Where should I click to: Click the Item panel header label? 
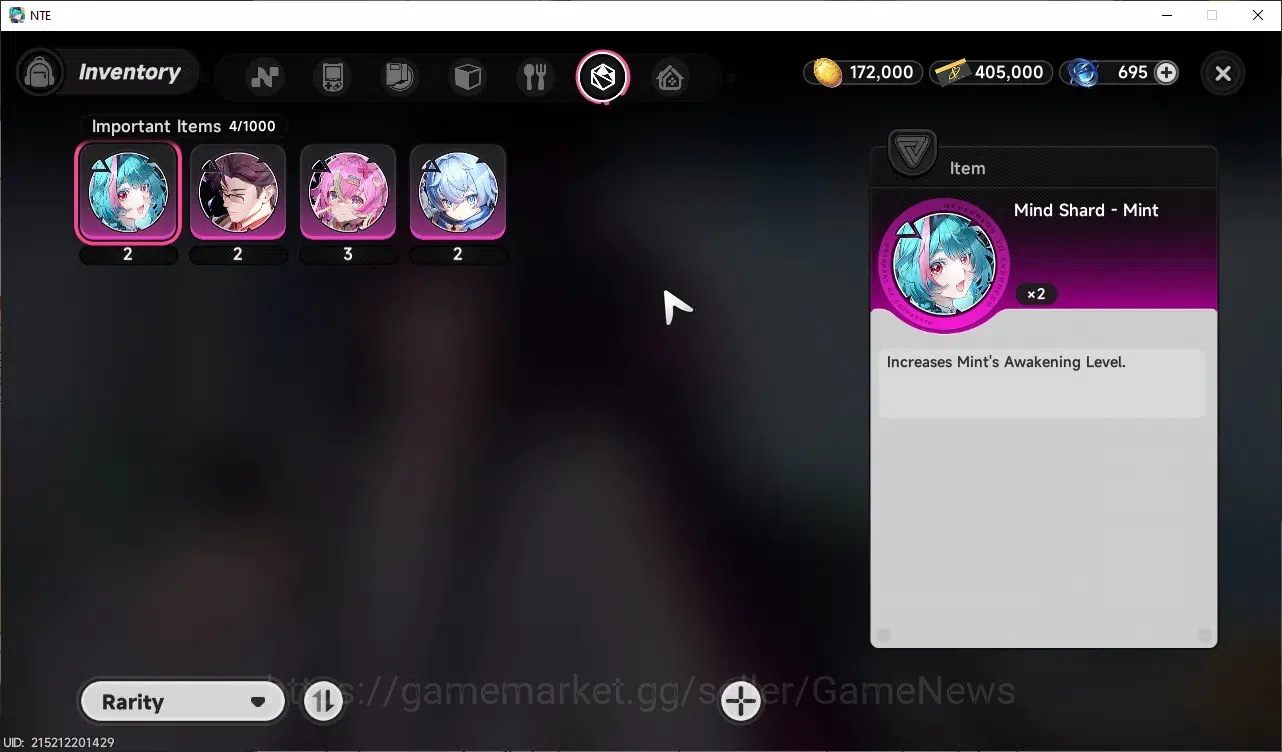pos(967,168)
